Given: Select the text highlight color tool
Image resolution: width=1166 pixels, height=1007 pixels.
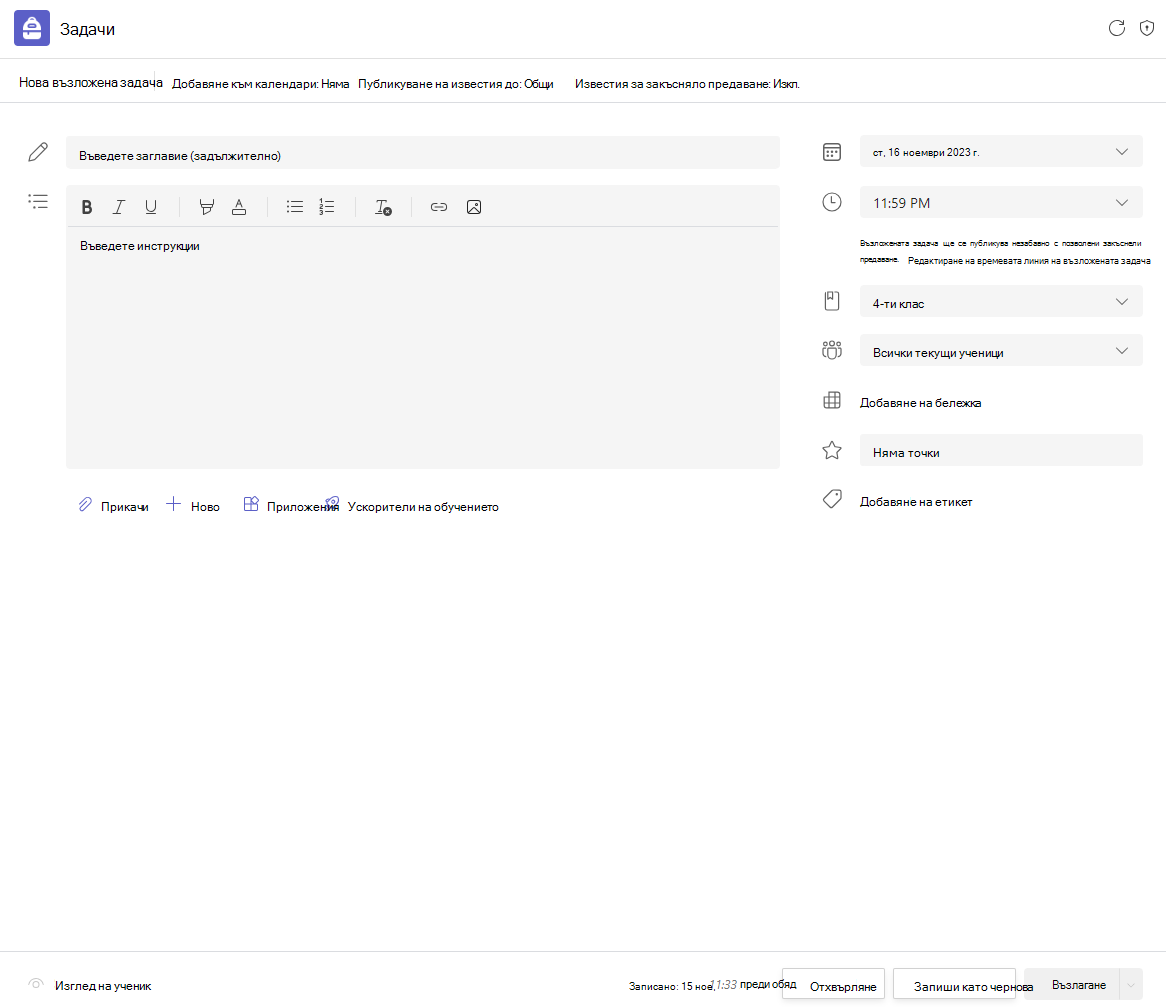Looking at the screenshot, I should click(x=207, y=207).
